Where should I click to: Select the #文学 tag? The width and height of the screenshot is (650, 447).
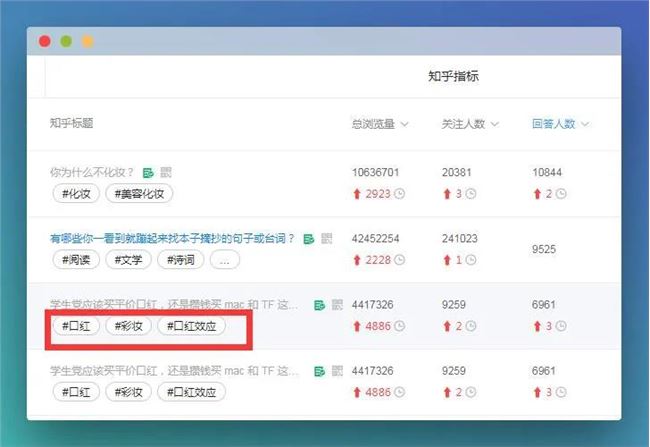(x=129, y=260)
